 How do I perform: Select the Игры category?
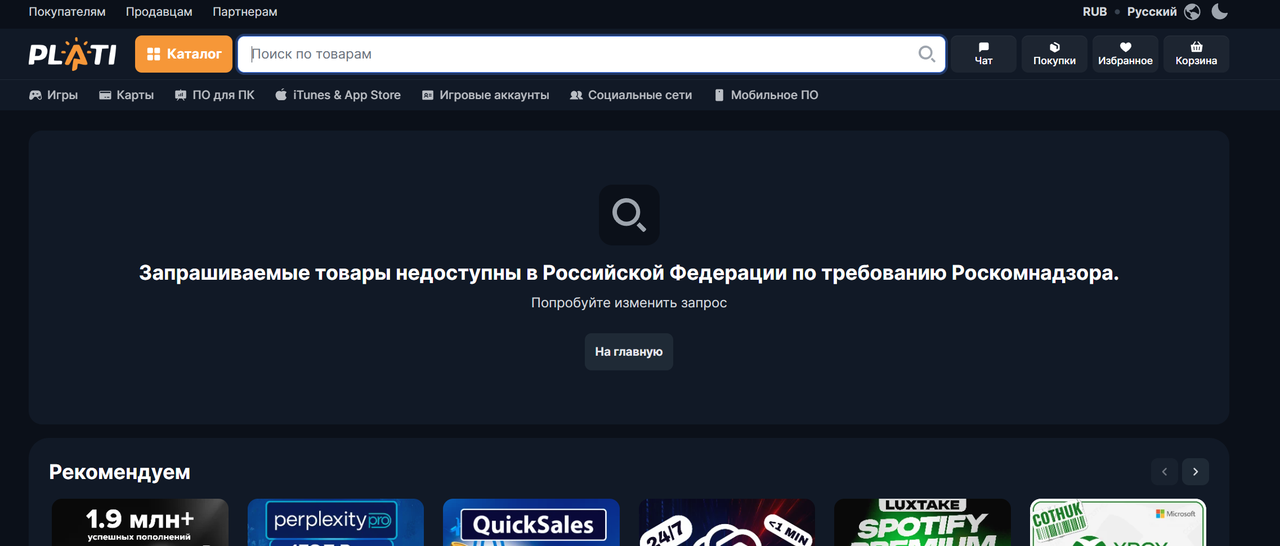[x=53, y=95]
